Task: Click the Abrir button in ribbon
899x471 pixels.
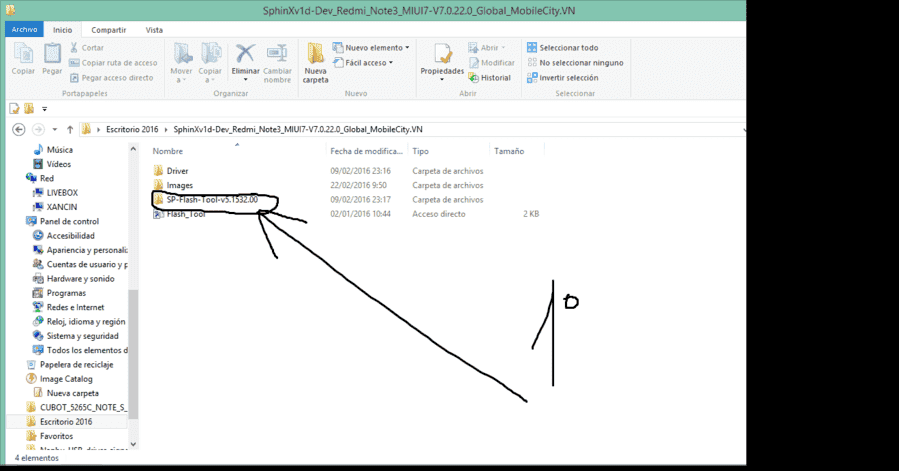Action: point(487,48)
